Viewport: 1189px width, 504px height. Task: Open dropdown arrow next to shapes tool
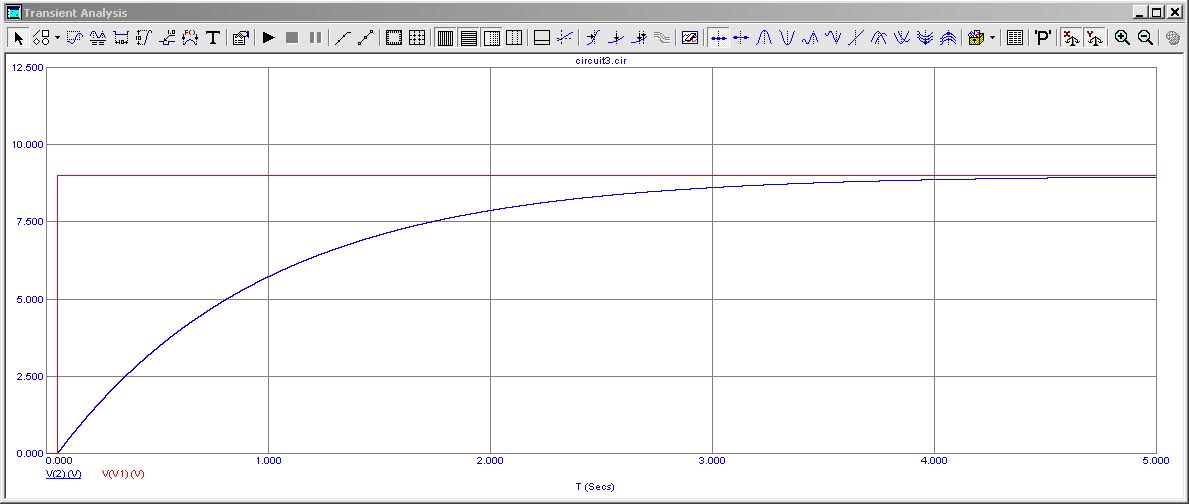57,38
